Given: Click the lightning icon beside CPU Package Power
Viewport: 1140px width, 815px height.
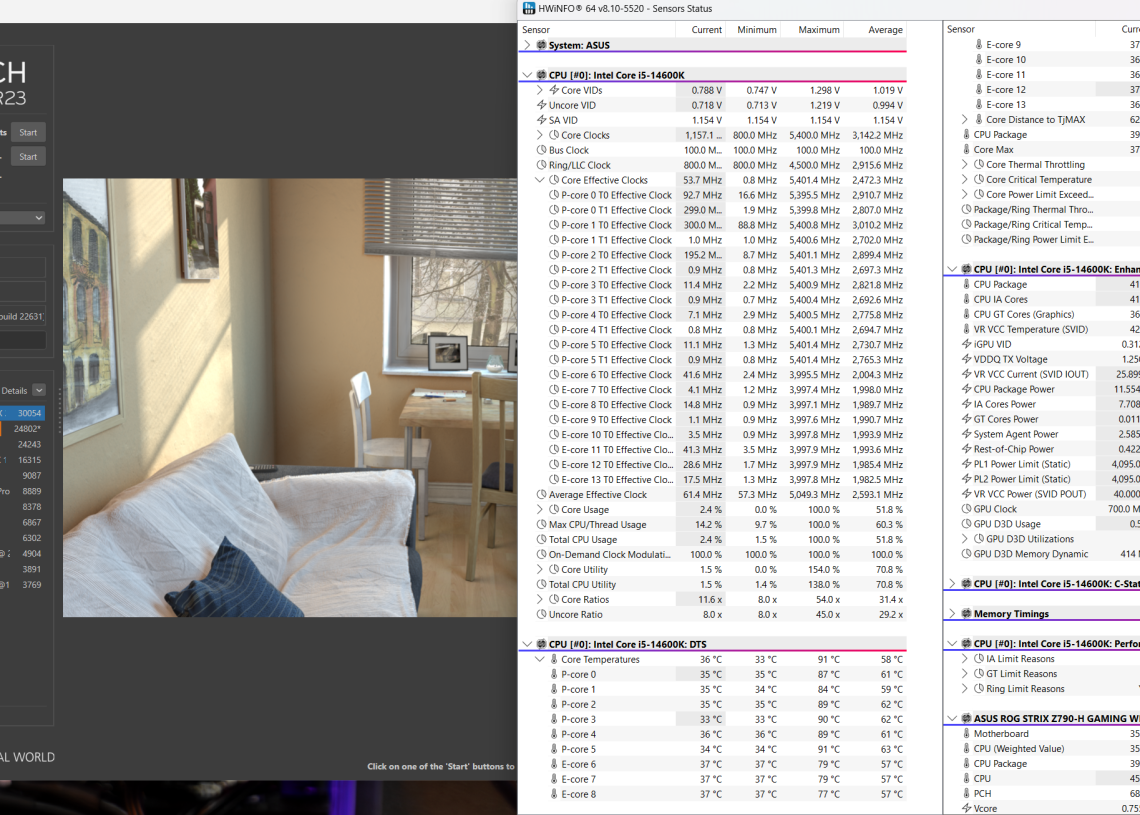Looking at the screenshot, I should pyautogui.click(x=966, y=389).
